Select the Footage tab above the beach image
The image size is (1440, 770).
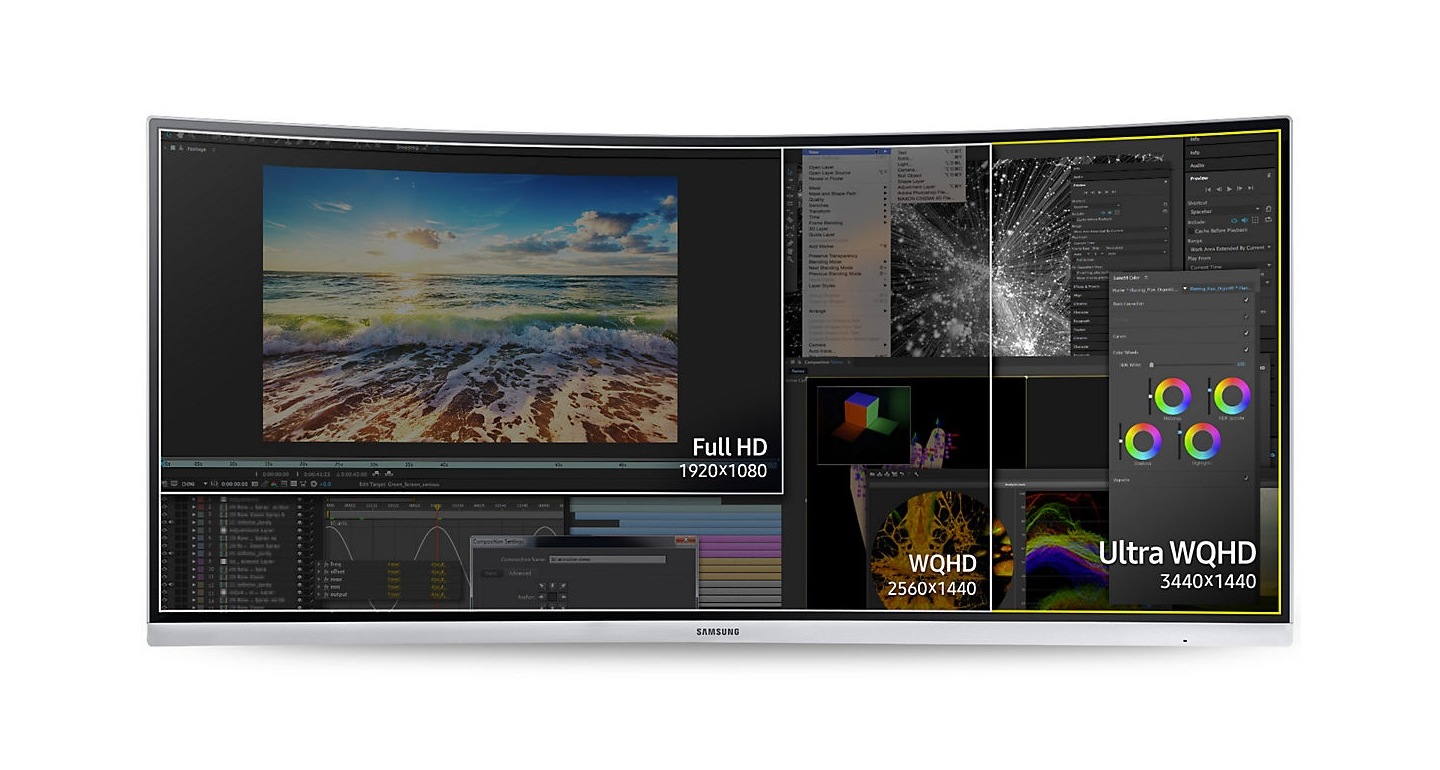197,149
